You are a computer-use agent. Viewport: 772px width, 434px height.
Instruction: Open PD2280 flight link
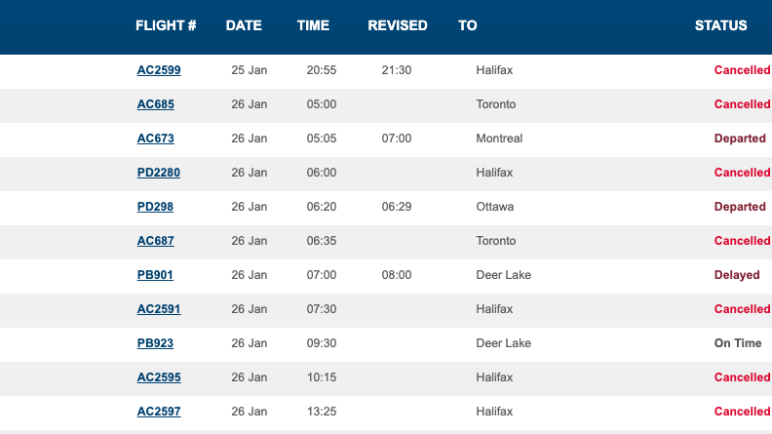click(x=158, y=173)
